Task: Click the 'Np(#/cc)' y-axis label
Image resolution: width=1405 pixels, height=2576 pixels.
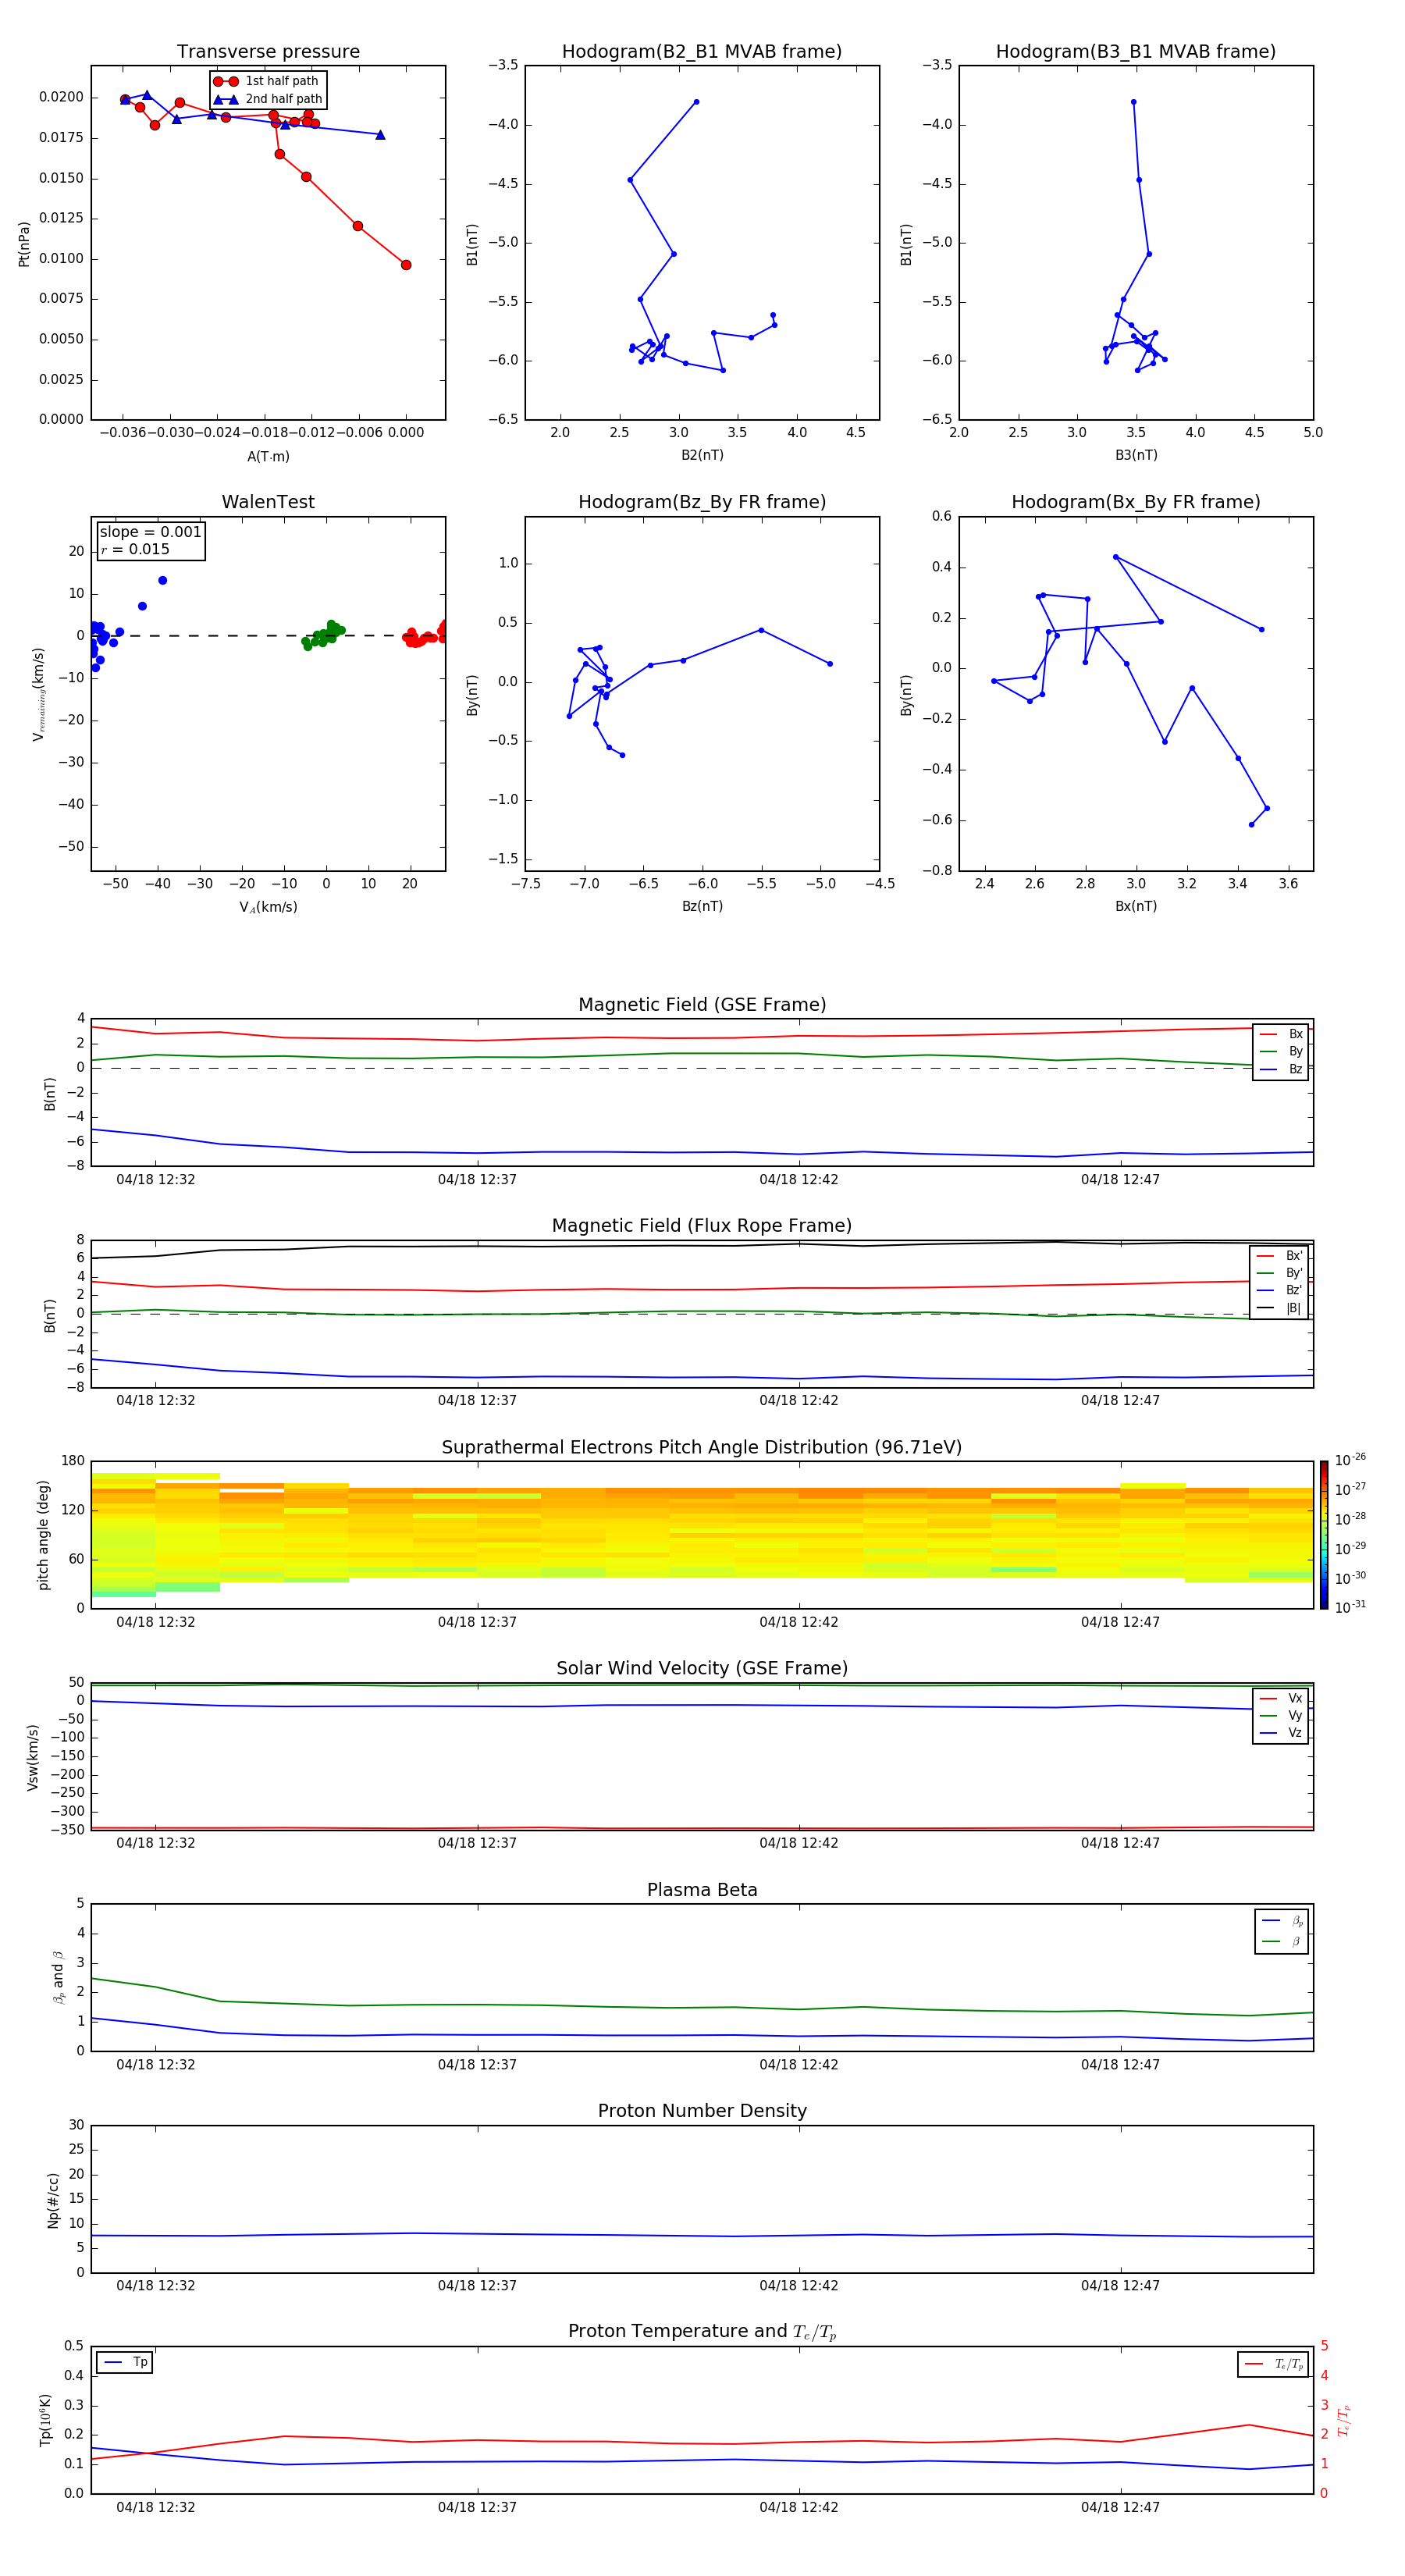Action: coord(53,2200)
